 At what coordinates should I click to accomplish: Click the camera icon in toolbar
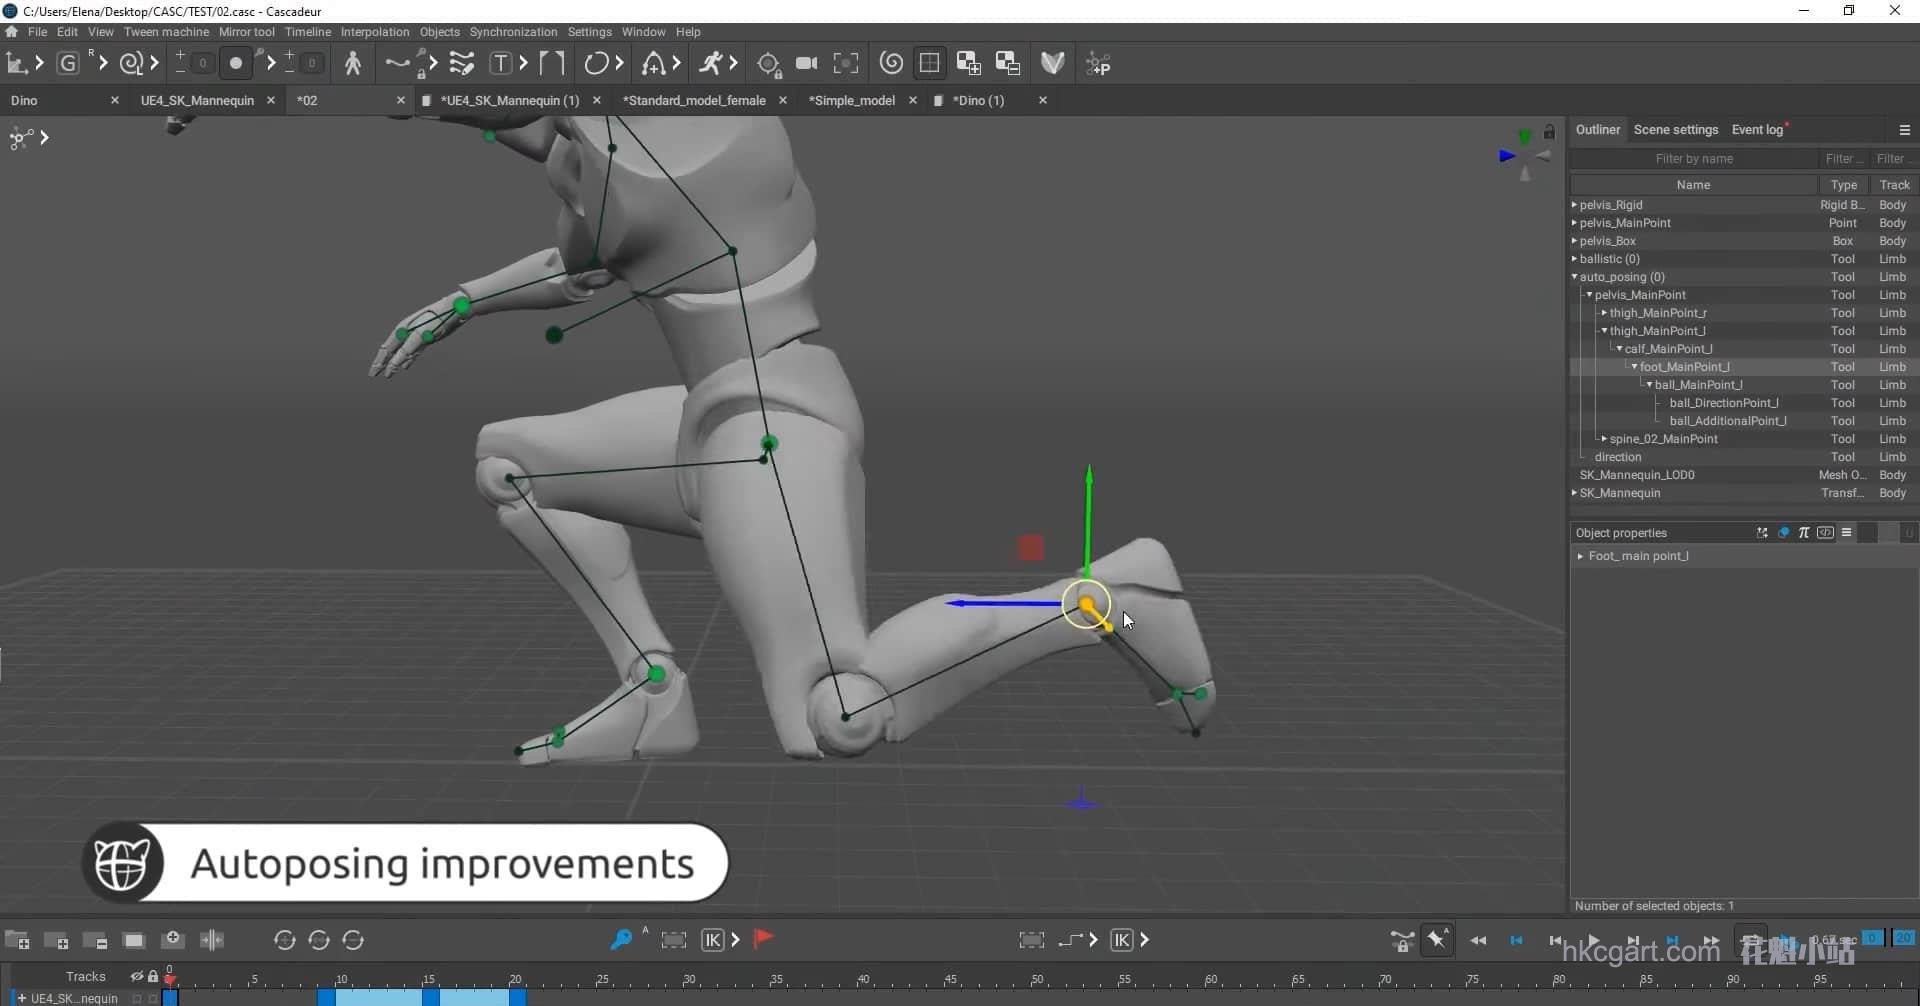point(807,64)
